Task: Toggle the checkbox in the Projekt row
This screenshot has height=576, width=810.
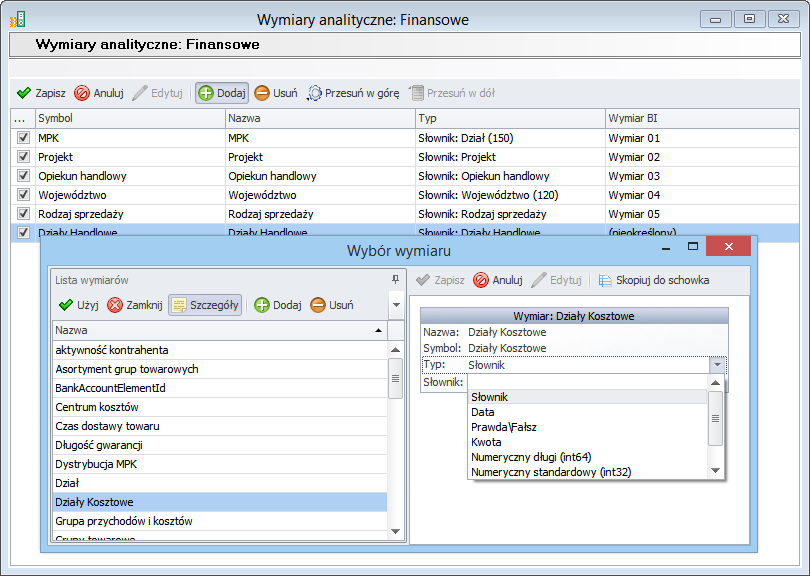Action: [x=23, y=157]
